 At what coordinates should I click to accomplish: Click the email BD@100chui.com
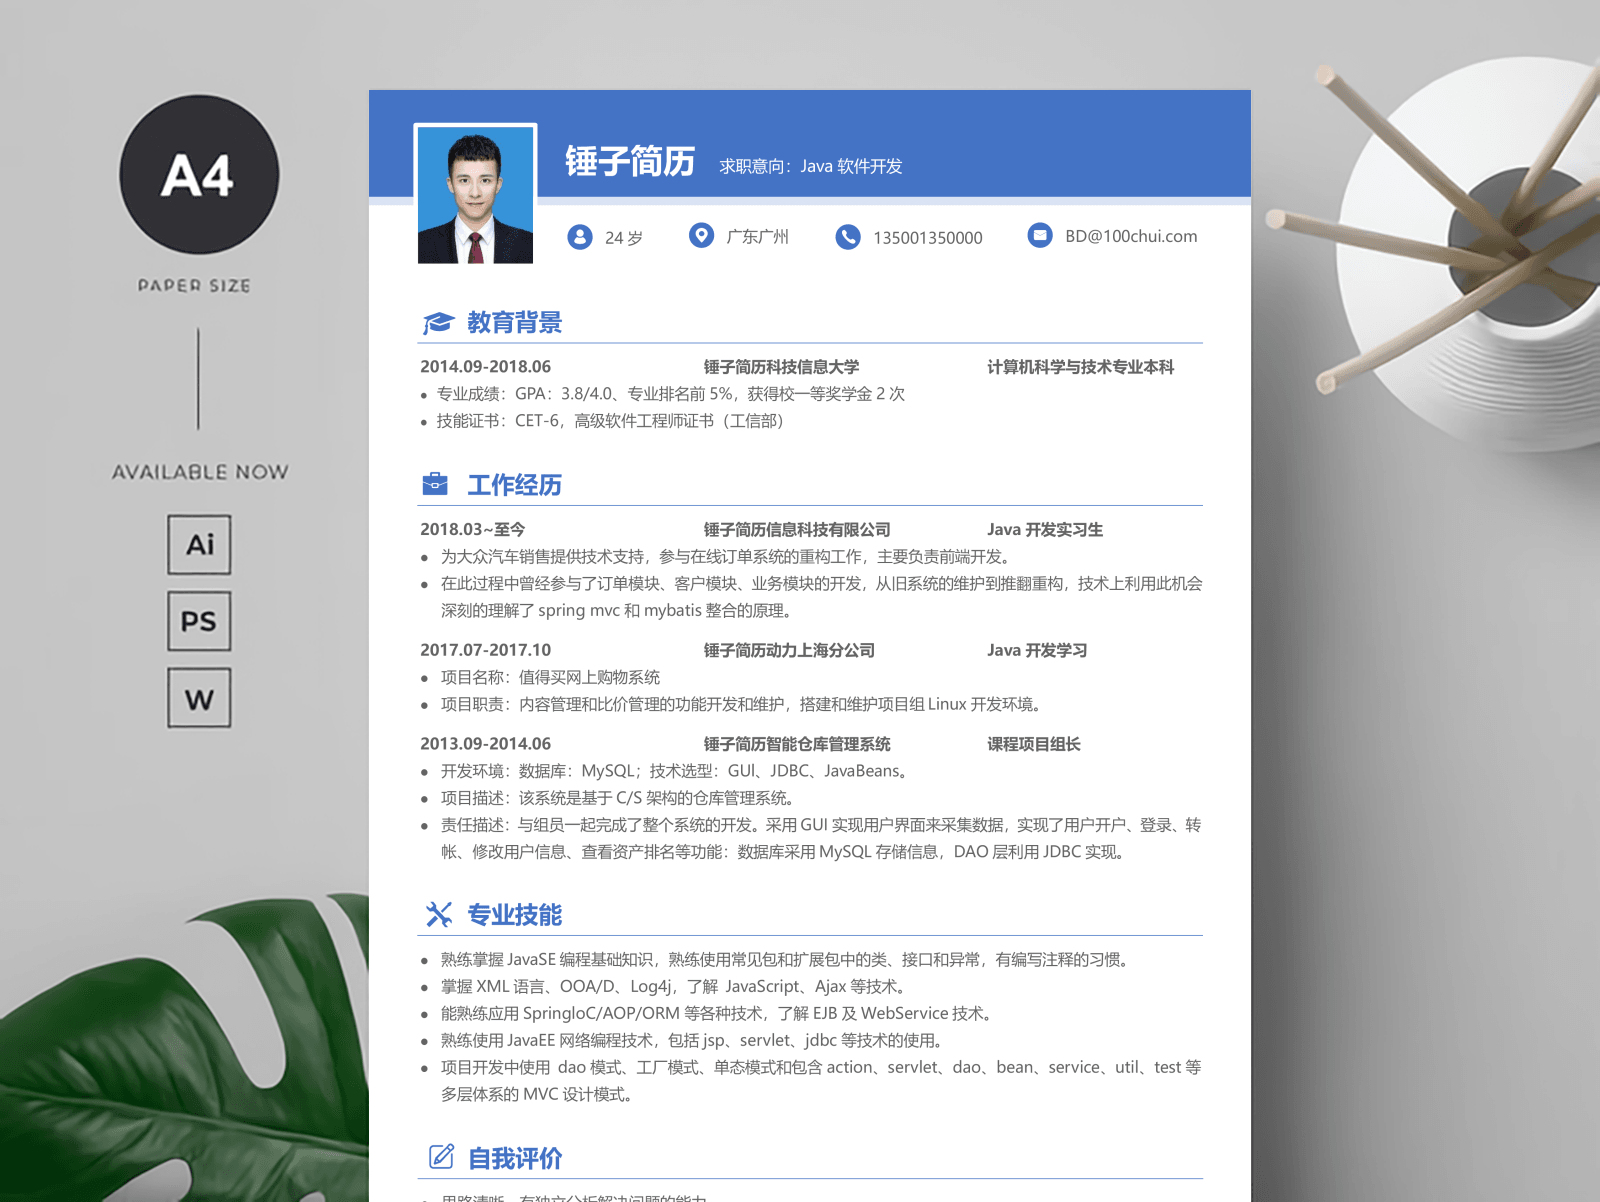(x=1130, y=236)
